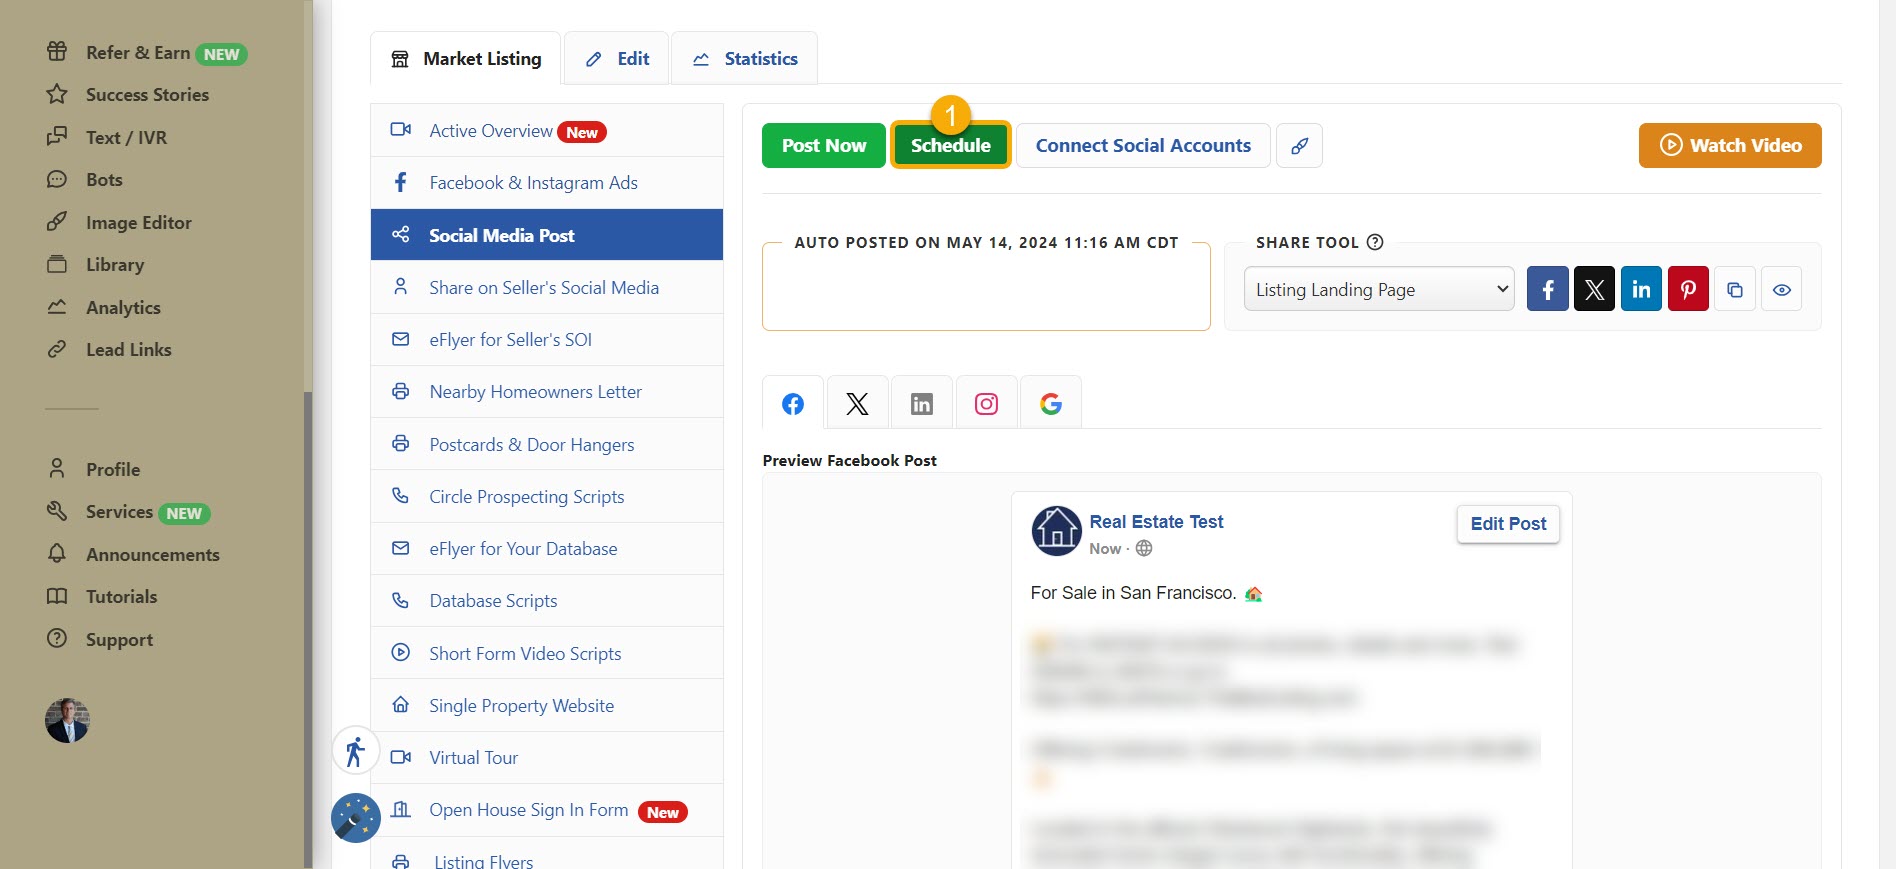1896x869 pixels.
Task: Click the orange Watch Video button
Action: (1729, 146)
